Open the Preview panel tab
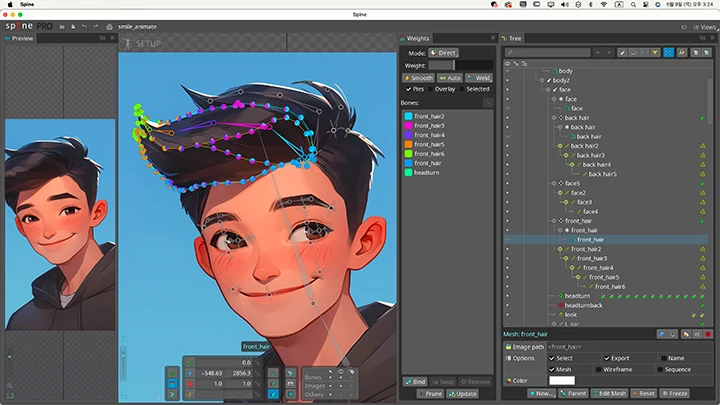Screen dimensions: 720x405 19,38
